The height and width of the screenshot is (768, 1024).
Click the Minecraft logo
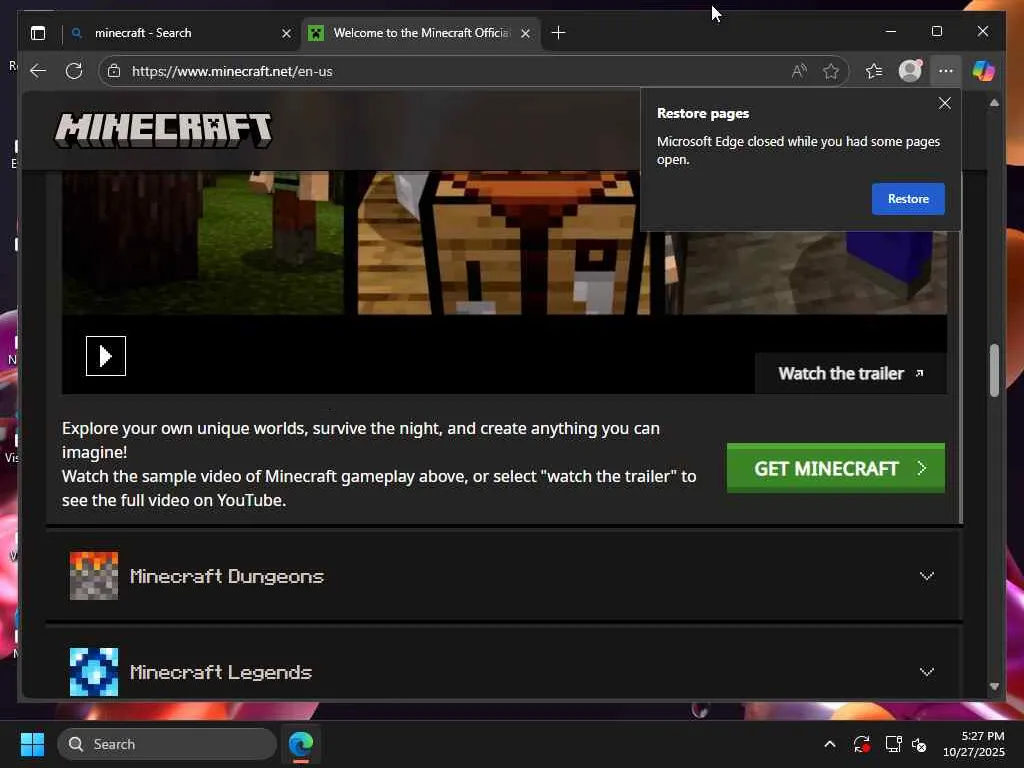tap(163, 131)
